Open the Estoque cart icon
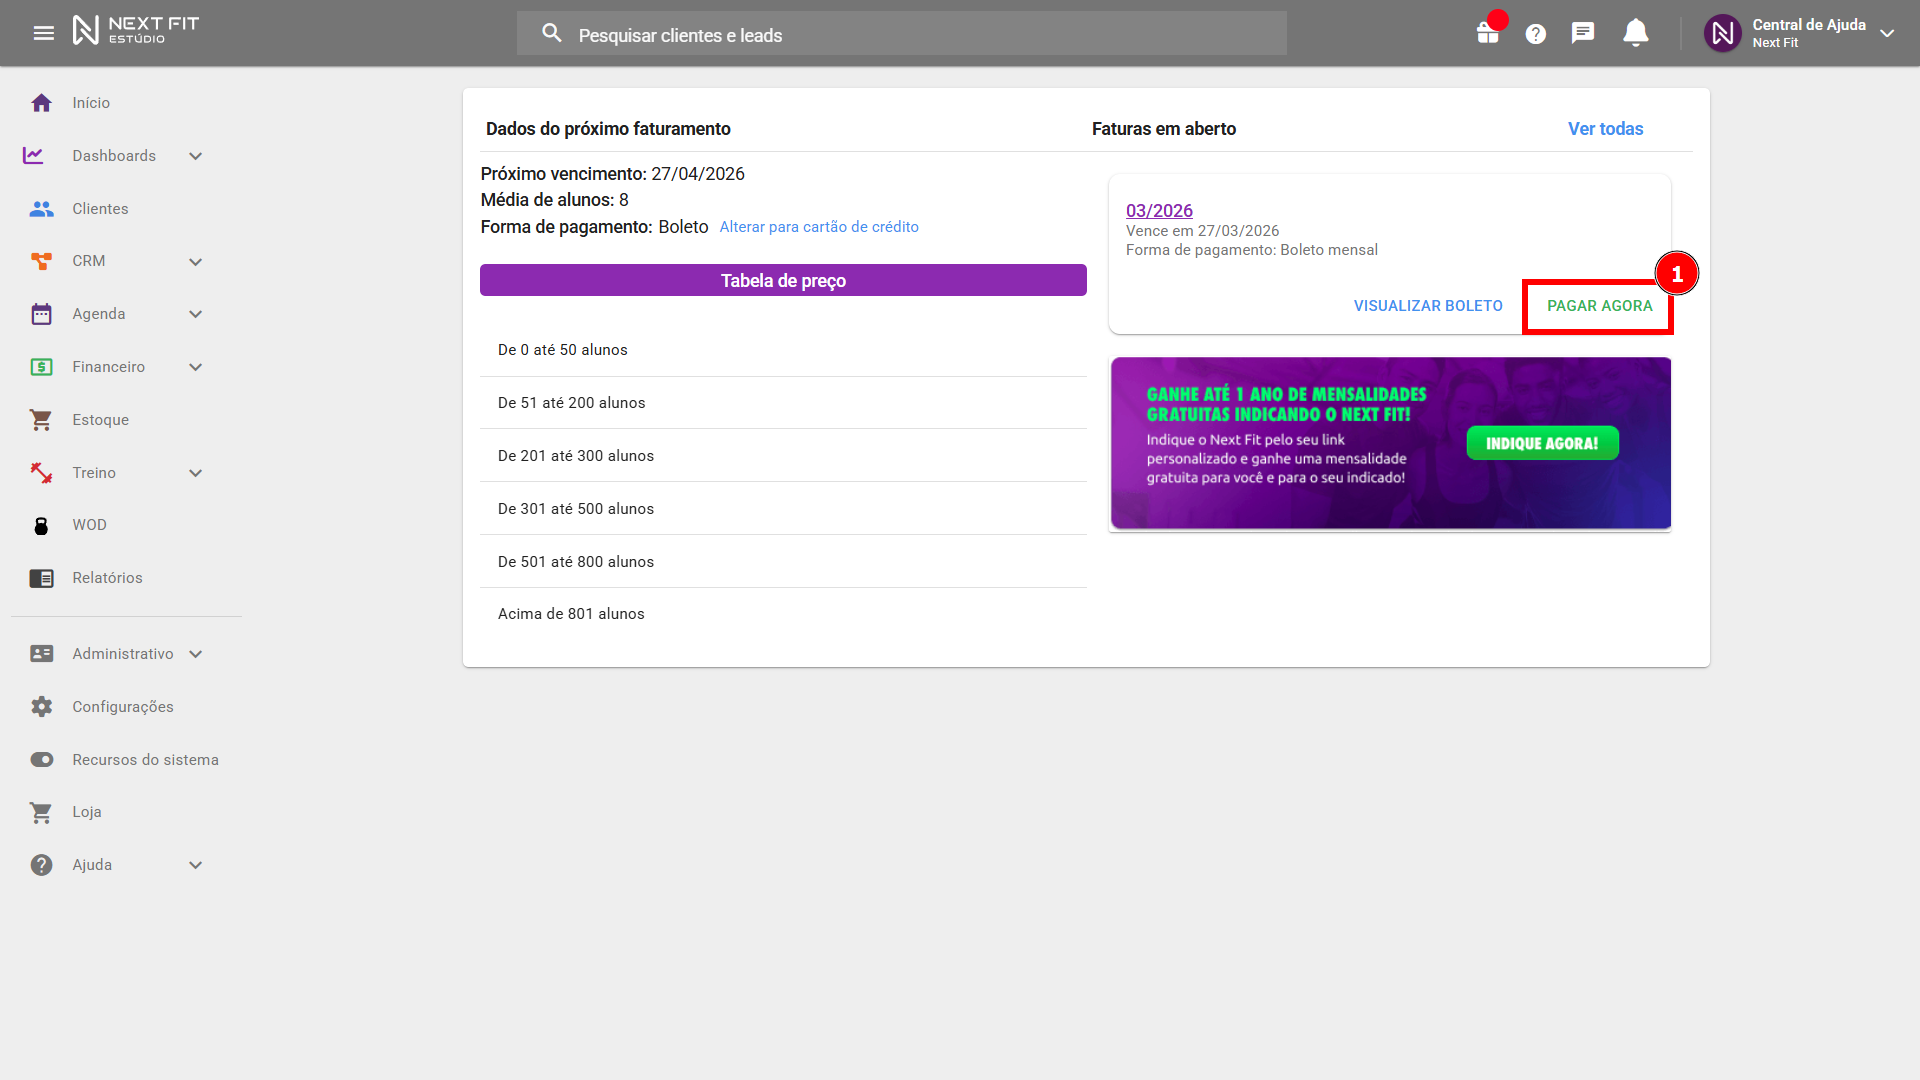Screen dimensions: 1920x1080 41,420
